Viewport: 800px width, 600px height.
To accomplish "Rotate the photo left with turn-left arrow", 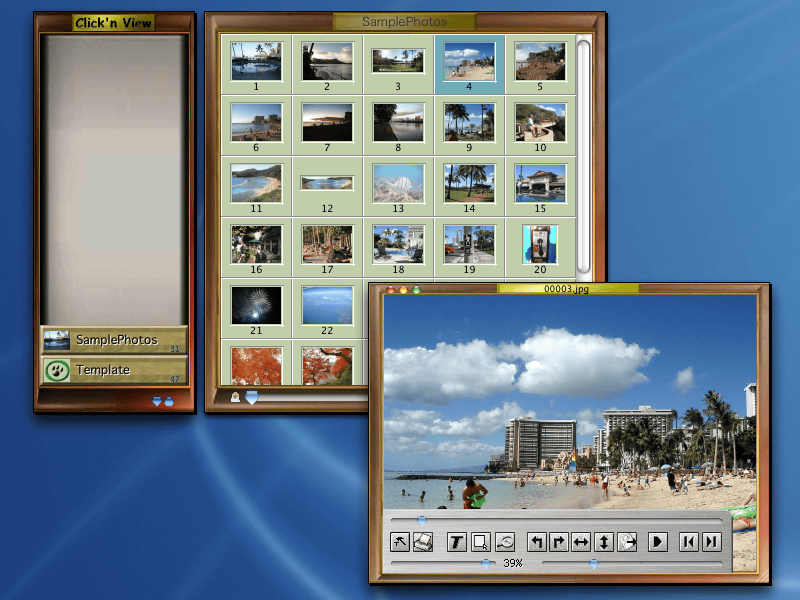I will 536,542.
